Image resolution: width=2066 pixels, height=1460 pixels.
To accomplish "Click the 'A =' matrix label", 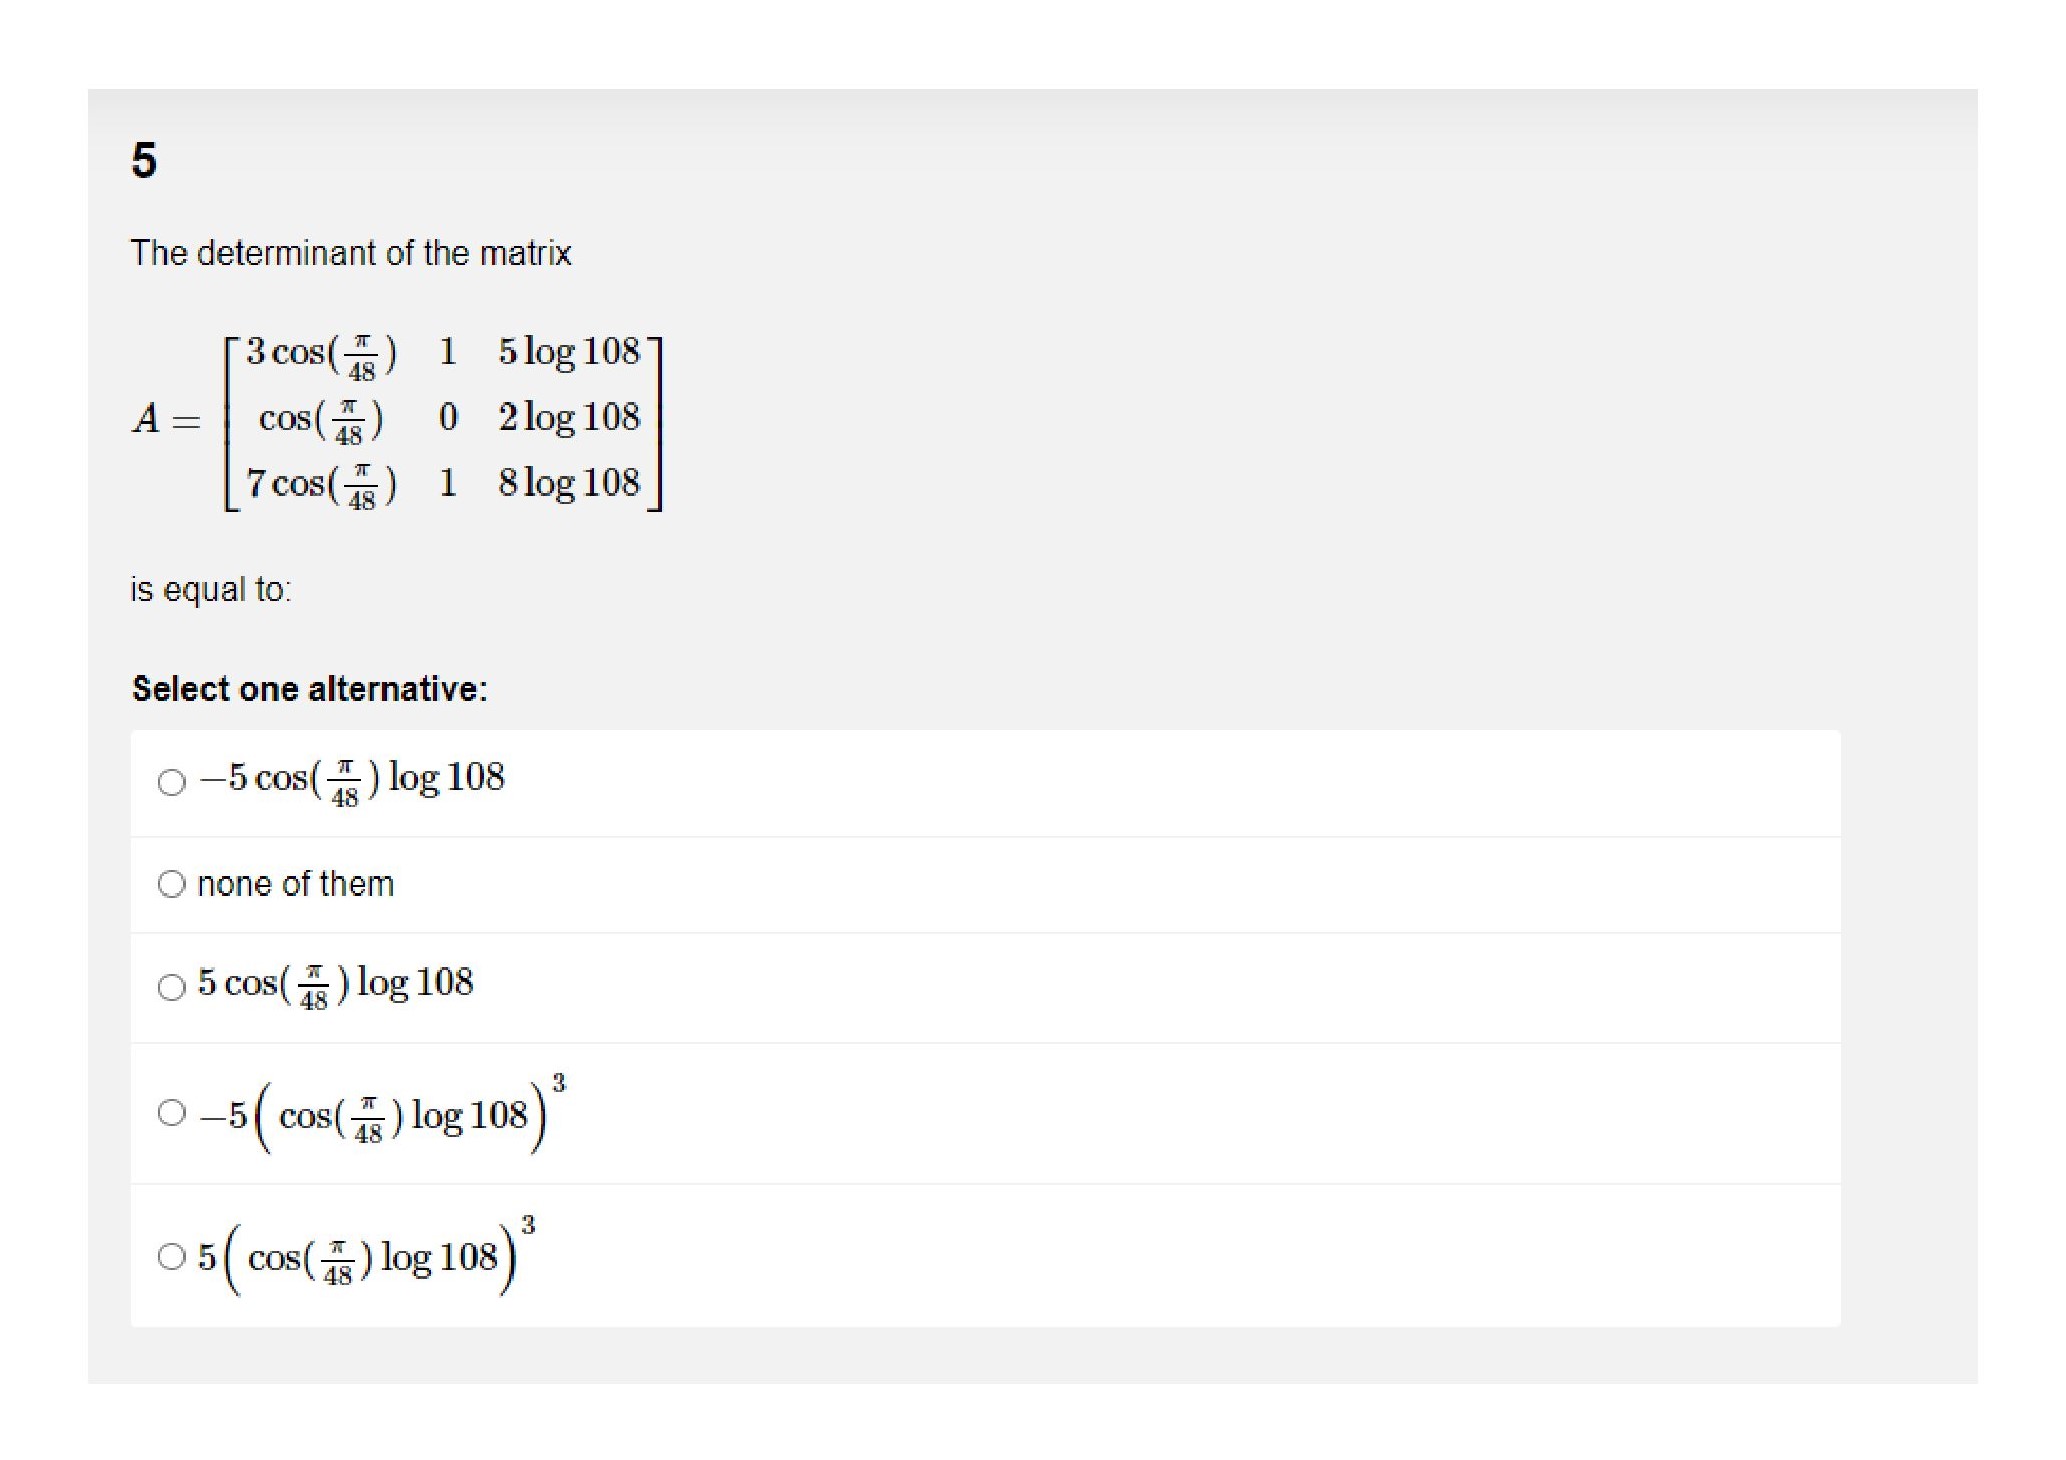I will click(x=166, y=418).
